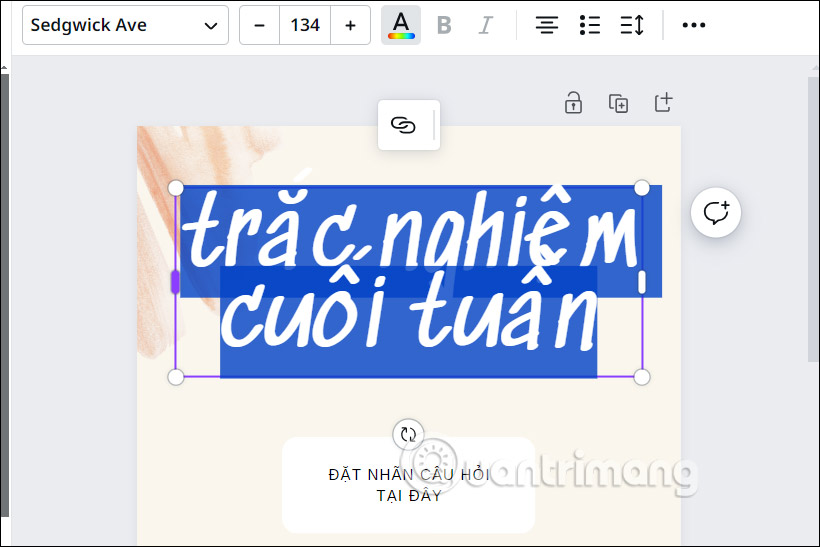Image resolution: width=820 pixels, height=547 pixels.
Task: Click bottom-right resize handle of text box
Action: click(642, 377)
